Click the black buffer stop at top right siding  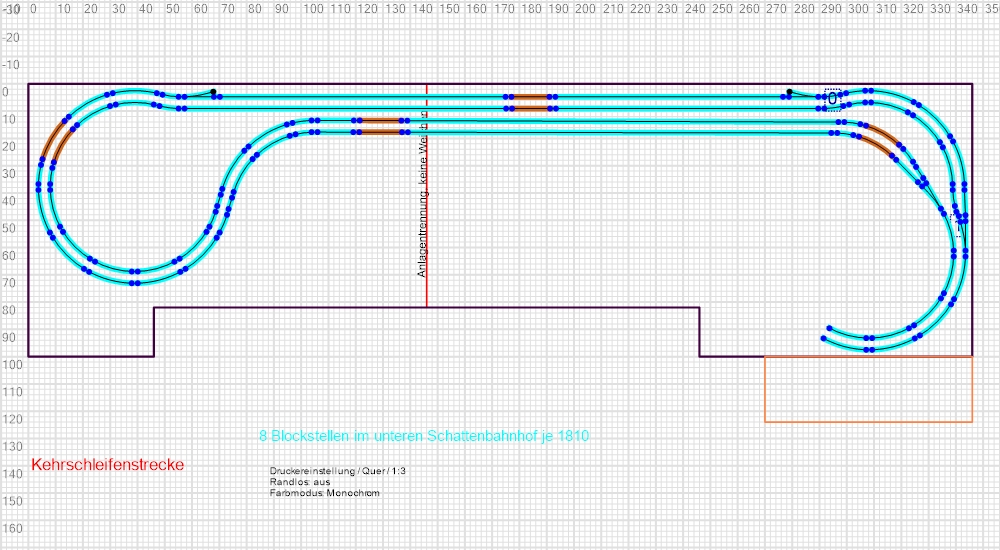click(x=789, y=92)
